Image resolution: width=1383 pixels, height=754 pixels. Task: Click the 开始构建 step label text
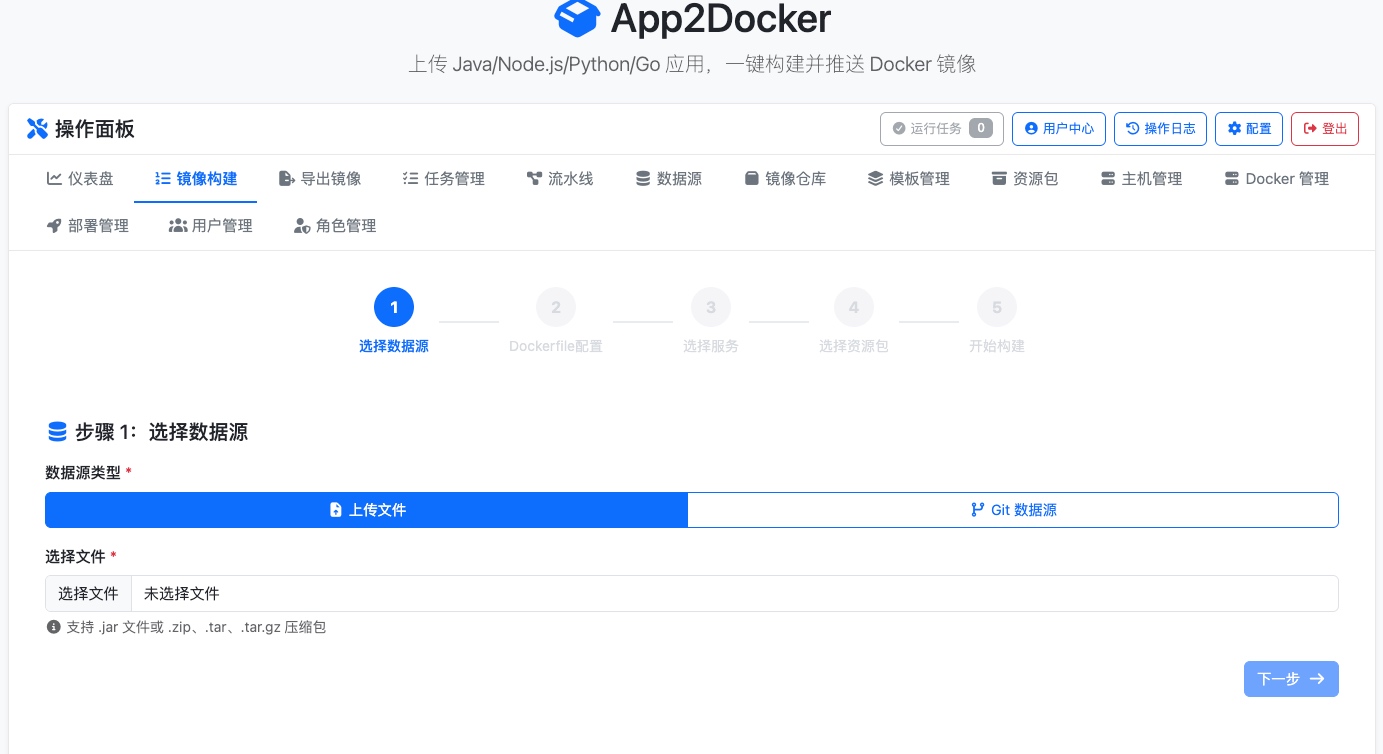997,346
